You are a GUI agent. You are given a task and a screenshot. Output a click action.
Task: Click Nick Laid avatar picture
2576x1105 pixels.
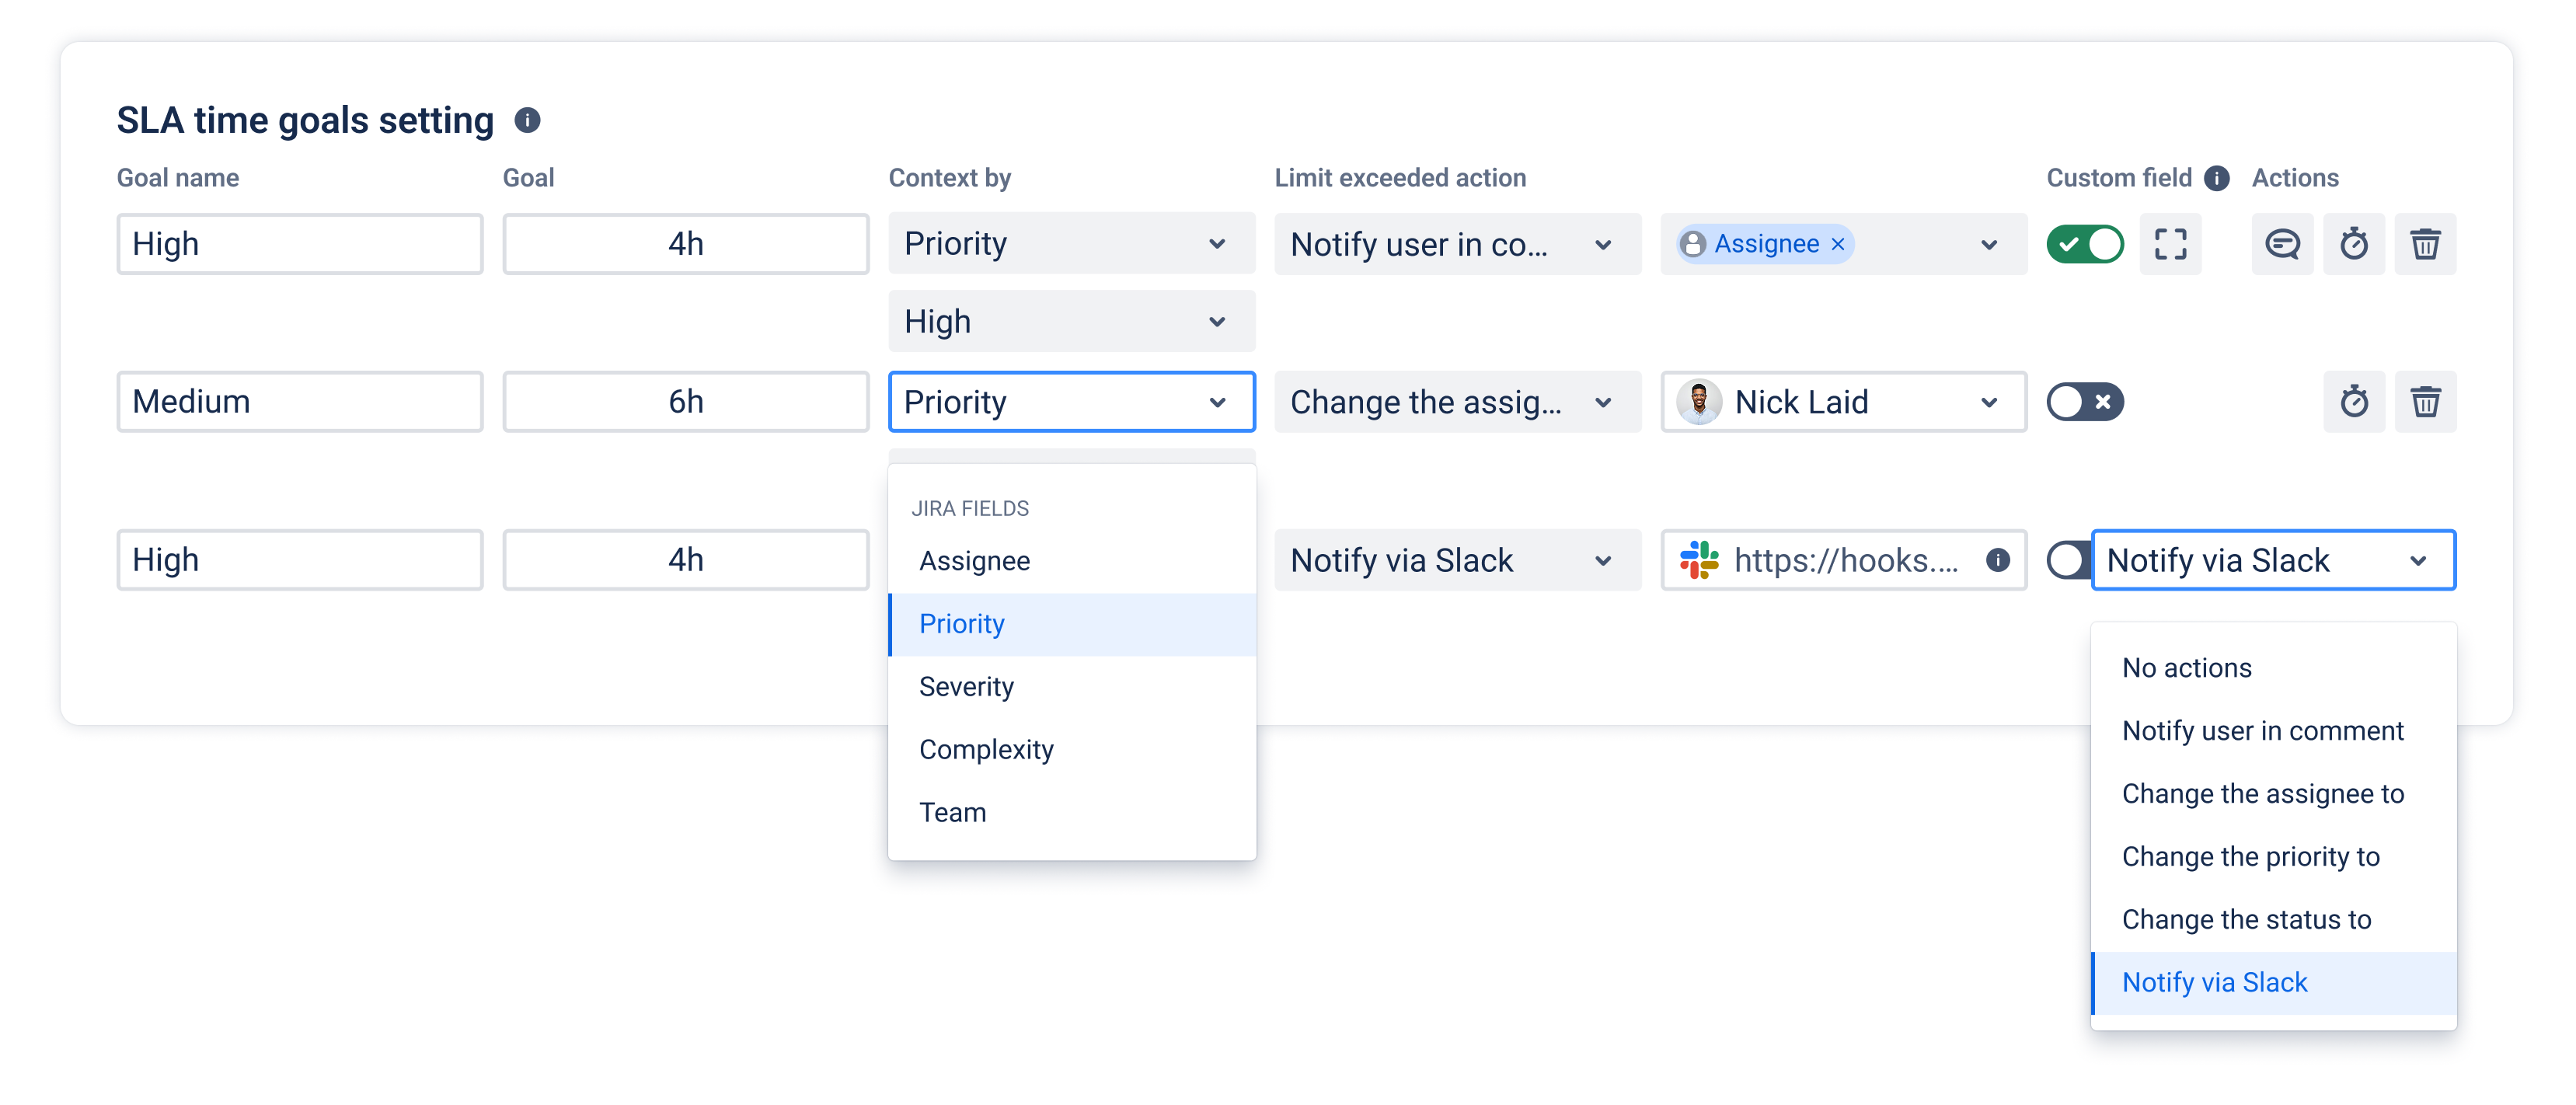(x=1699, y=402)
